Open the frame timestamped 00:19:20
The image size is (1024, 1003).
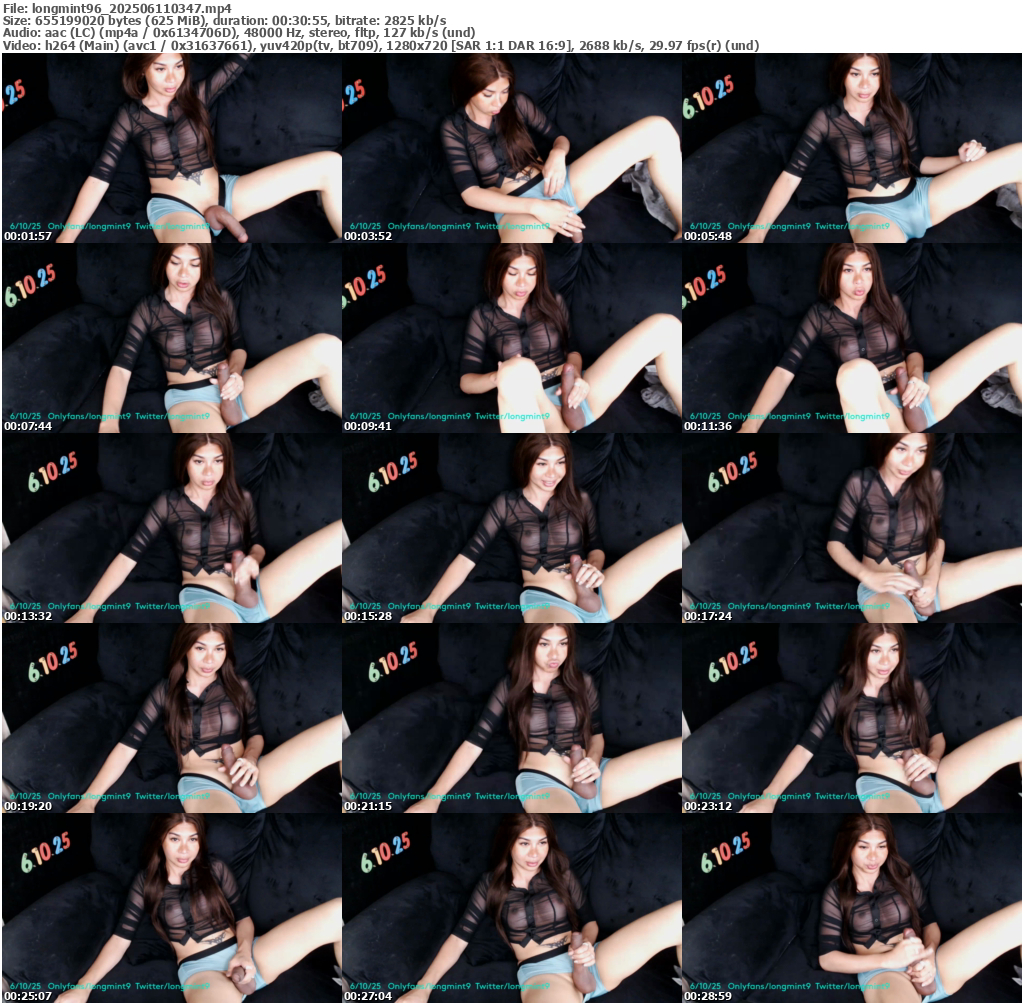171,718
